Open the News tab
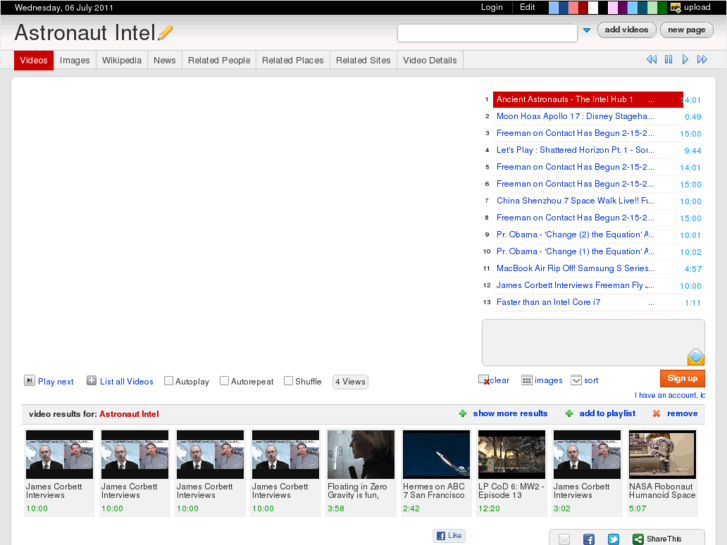This screenshot has width=727, height=545. (x=165, y=60)
